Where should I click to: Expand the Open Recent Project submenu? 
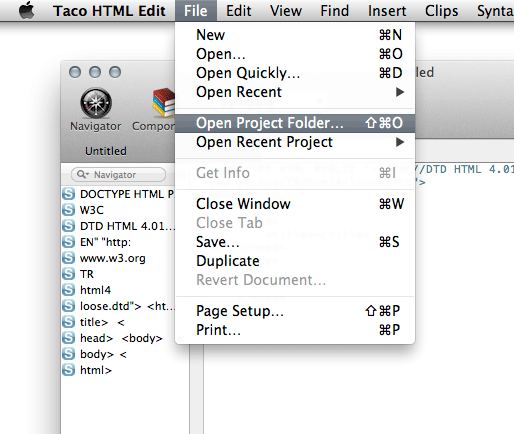click(295, 142)
